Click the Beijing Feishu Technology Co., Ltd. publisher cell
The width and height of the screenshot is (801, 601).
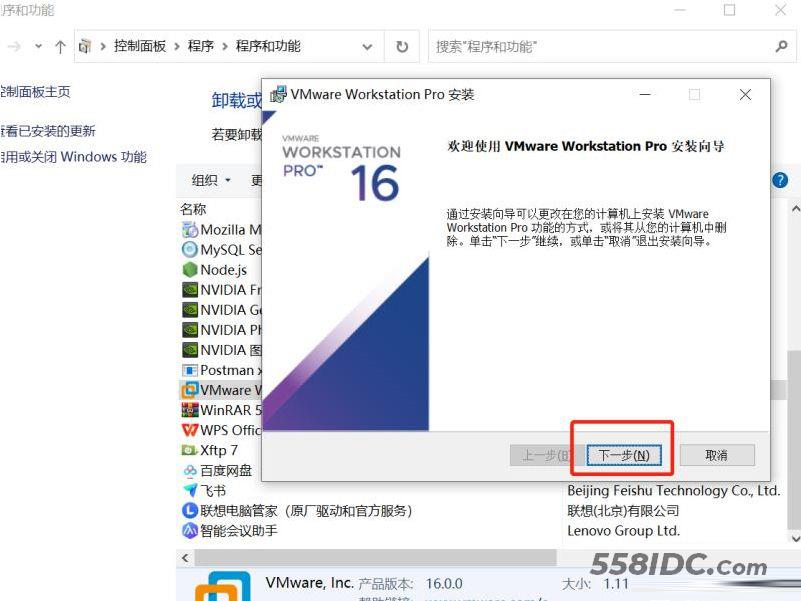click(x=674, y=491)
